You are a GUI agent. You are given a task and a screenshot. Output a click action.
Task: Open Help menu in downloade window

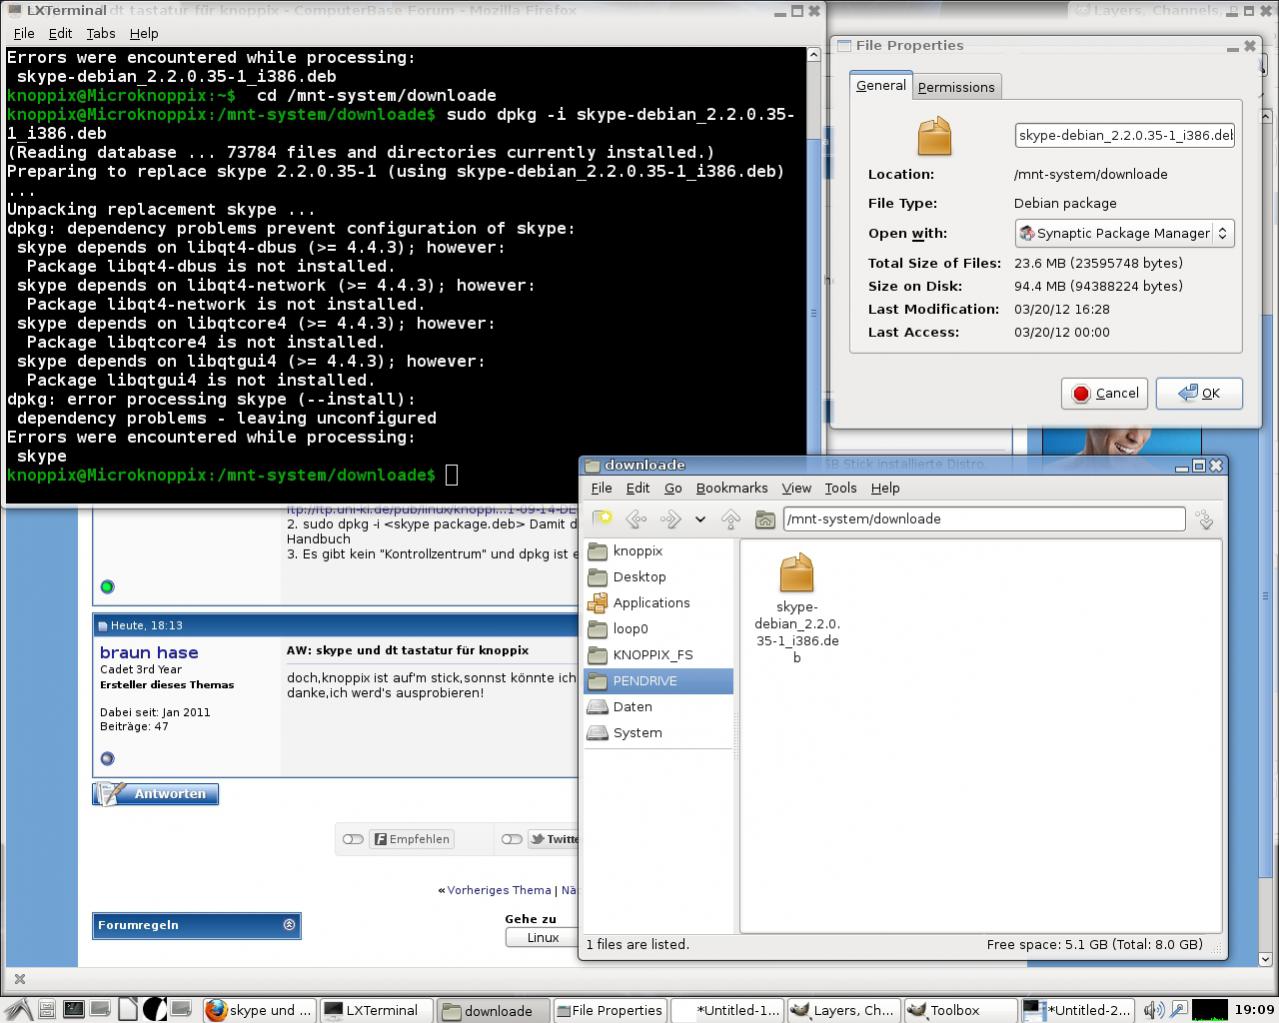click(885, 488)
